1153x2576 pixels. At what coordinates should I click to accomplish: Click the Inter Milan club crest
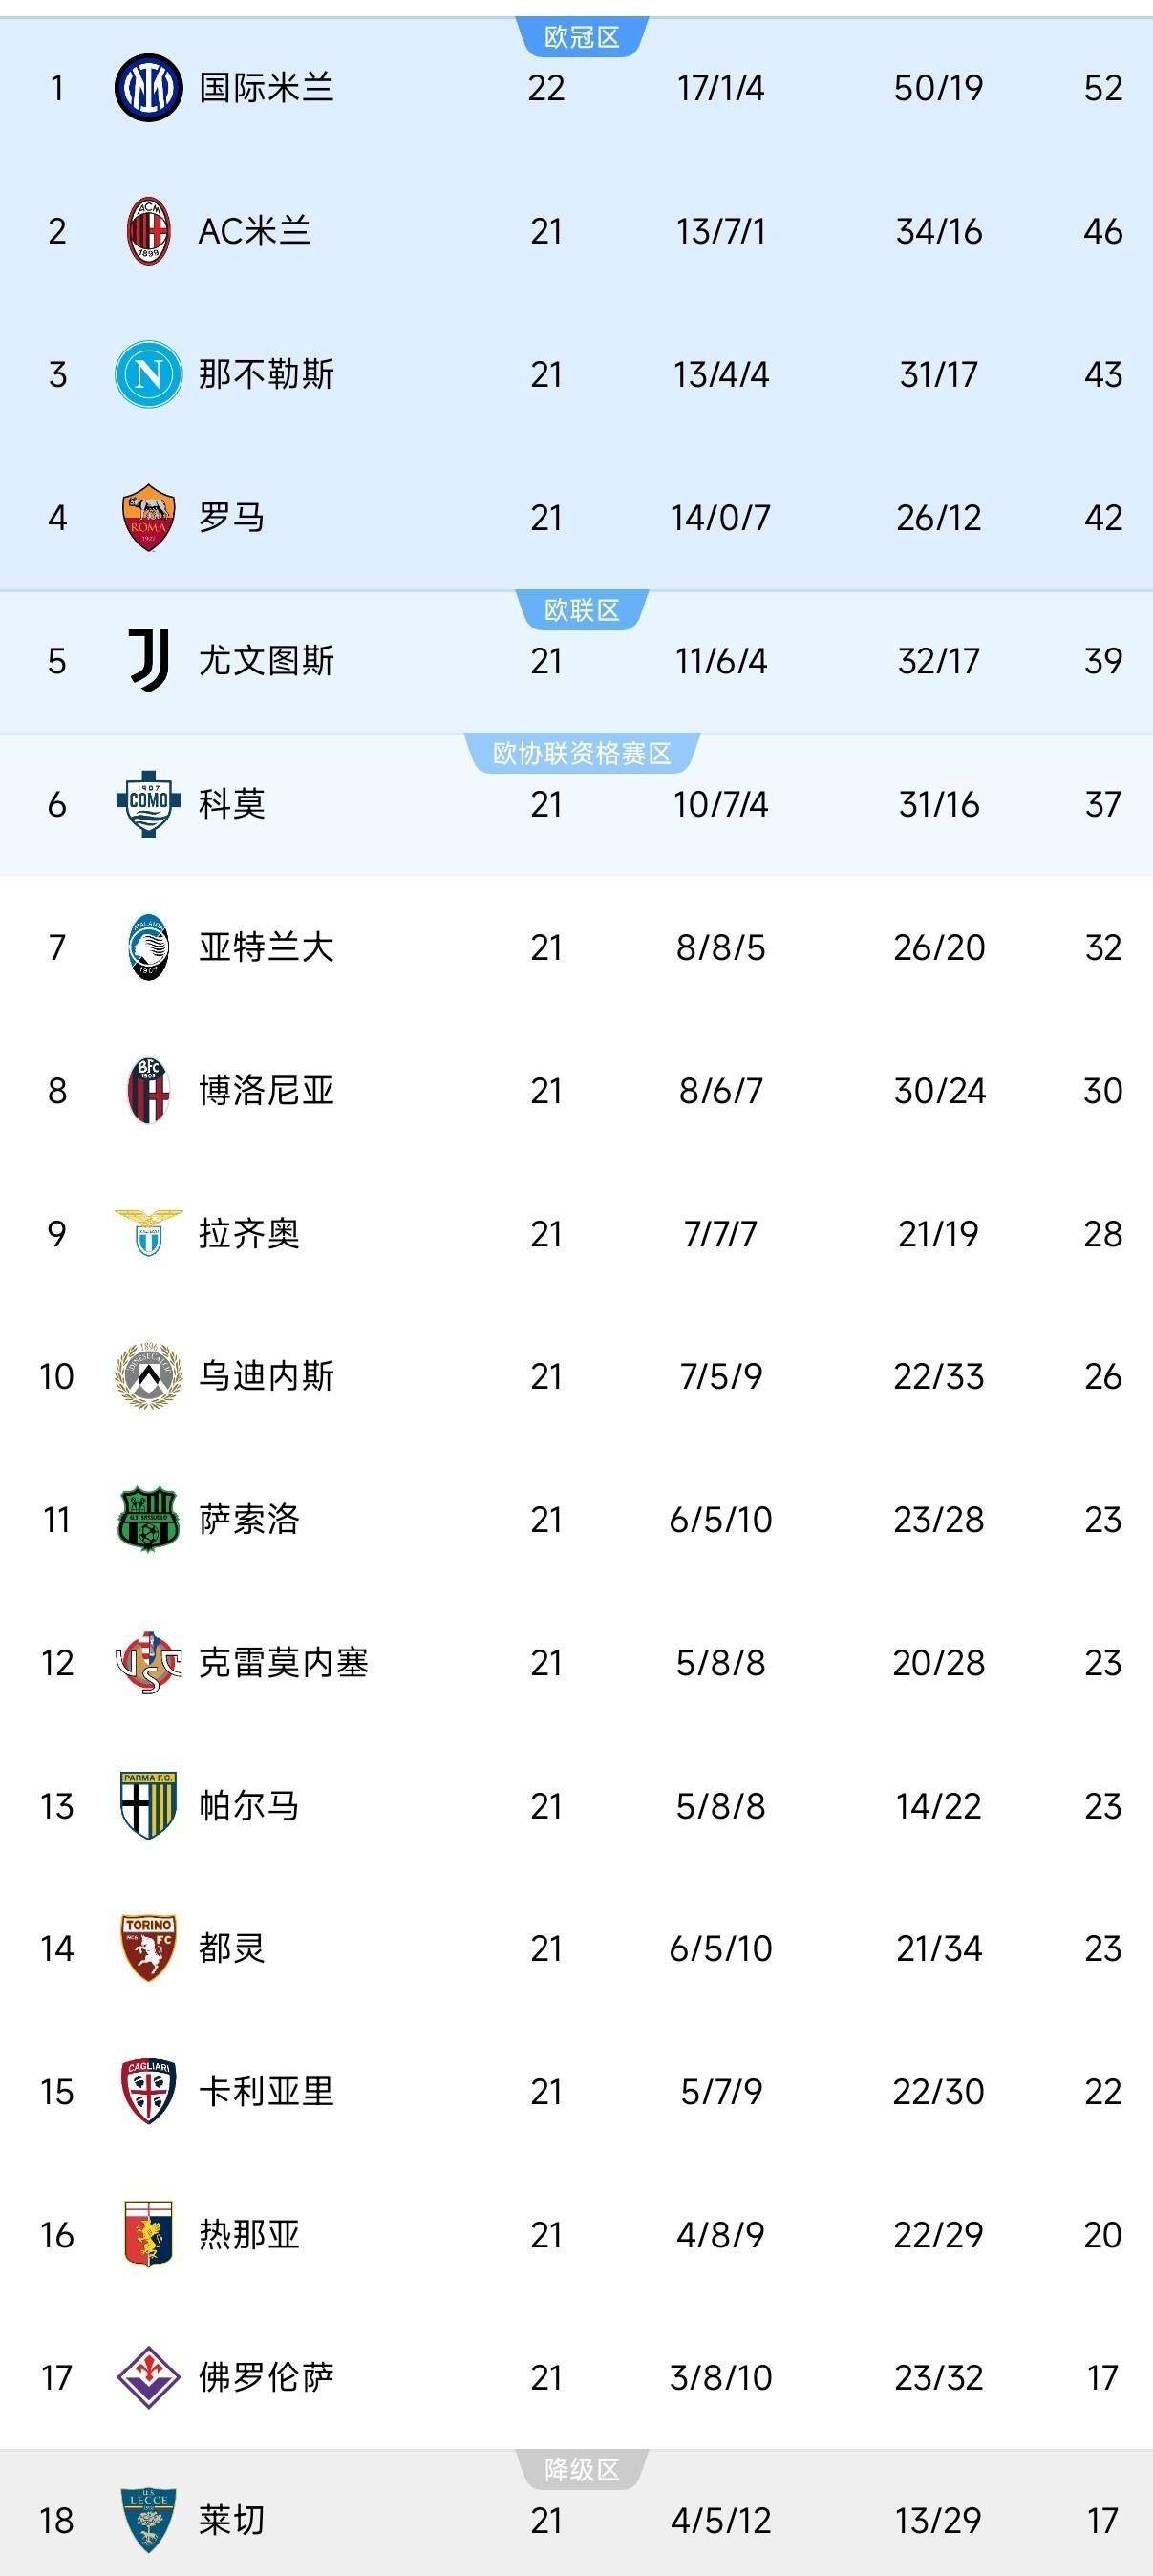(x=148, y=90)
